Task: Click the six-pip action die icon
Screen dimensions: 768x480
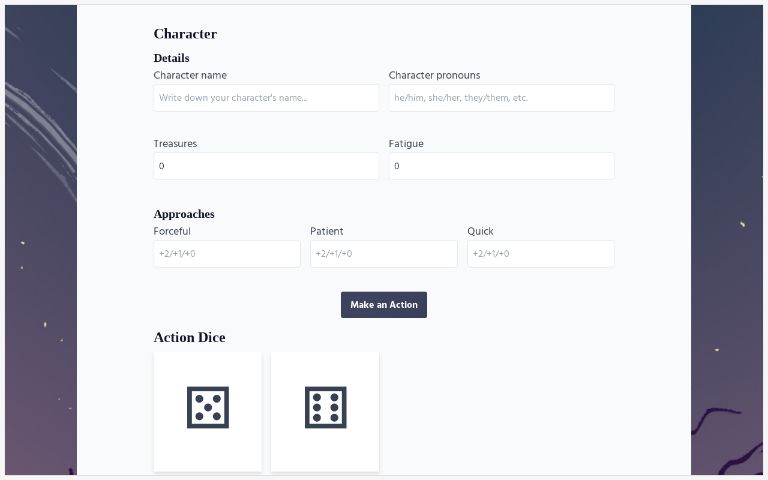Action: (325, 407)
